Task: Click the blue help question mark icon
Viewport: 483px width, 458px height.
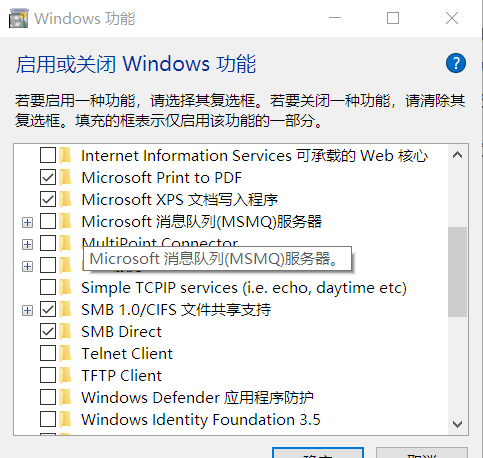Action: [x=456, y=63]
